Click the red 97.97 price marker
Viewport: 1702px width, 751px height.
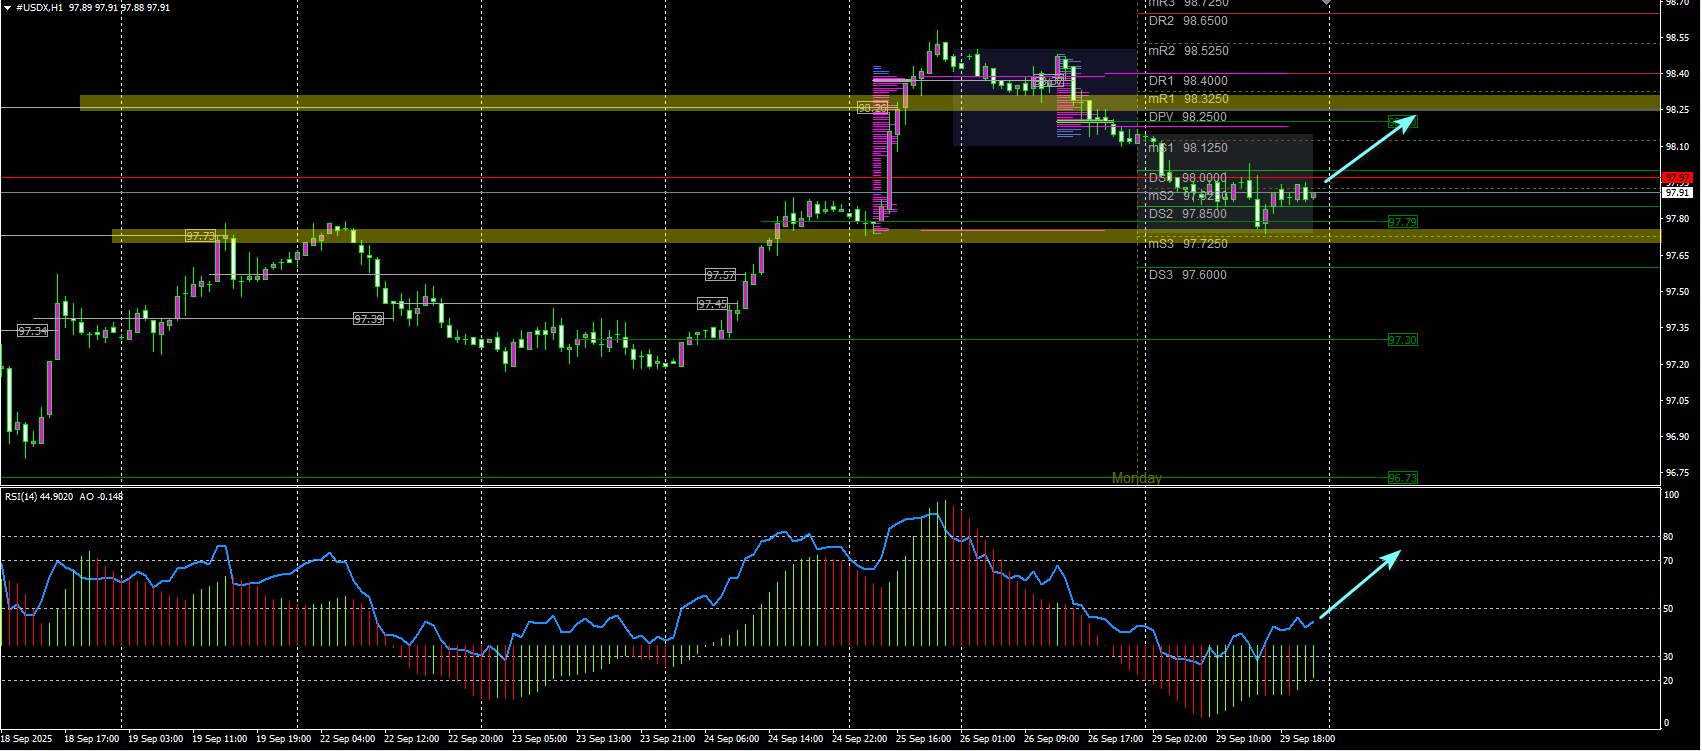(1677, 179)
